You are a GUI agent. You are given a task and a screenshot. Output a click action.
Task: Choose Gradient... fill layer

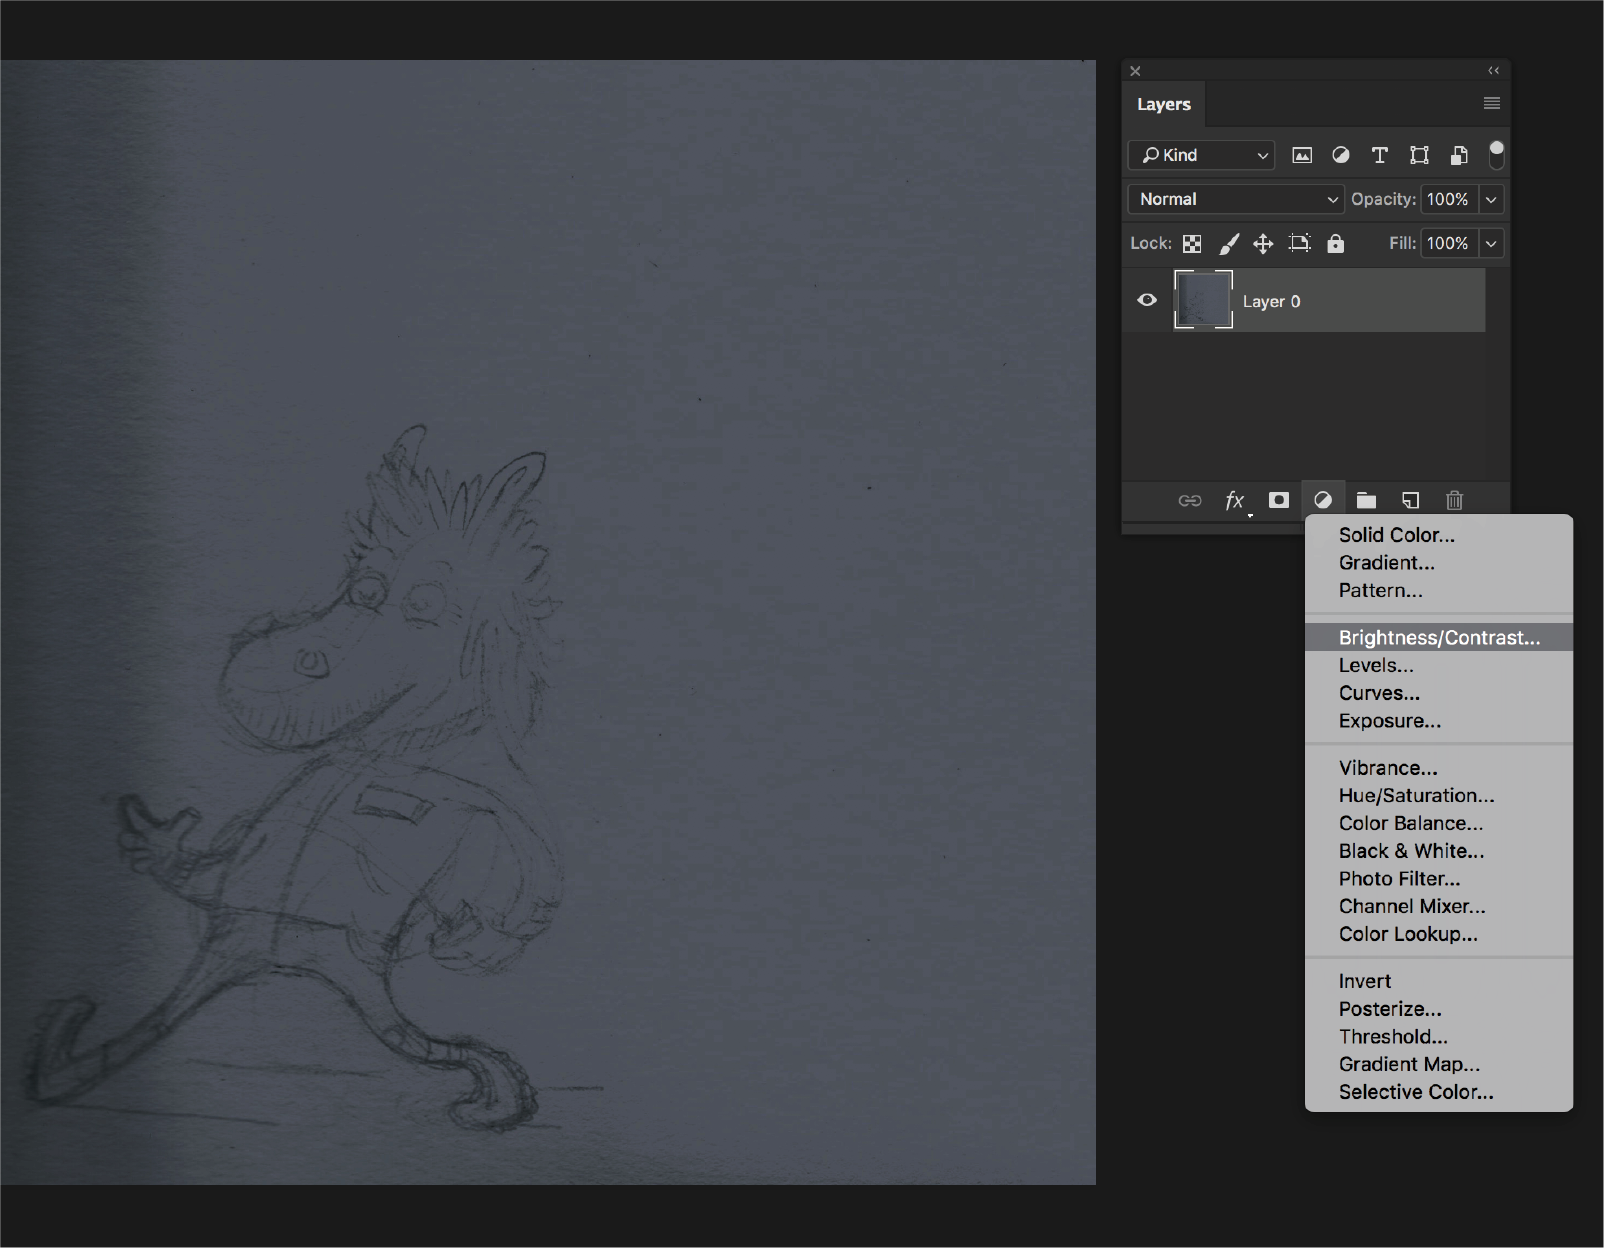coord(1439,563)
